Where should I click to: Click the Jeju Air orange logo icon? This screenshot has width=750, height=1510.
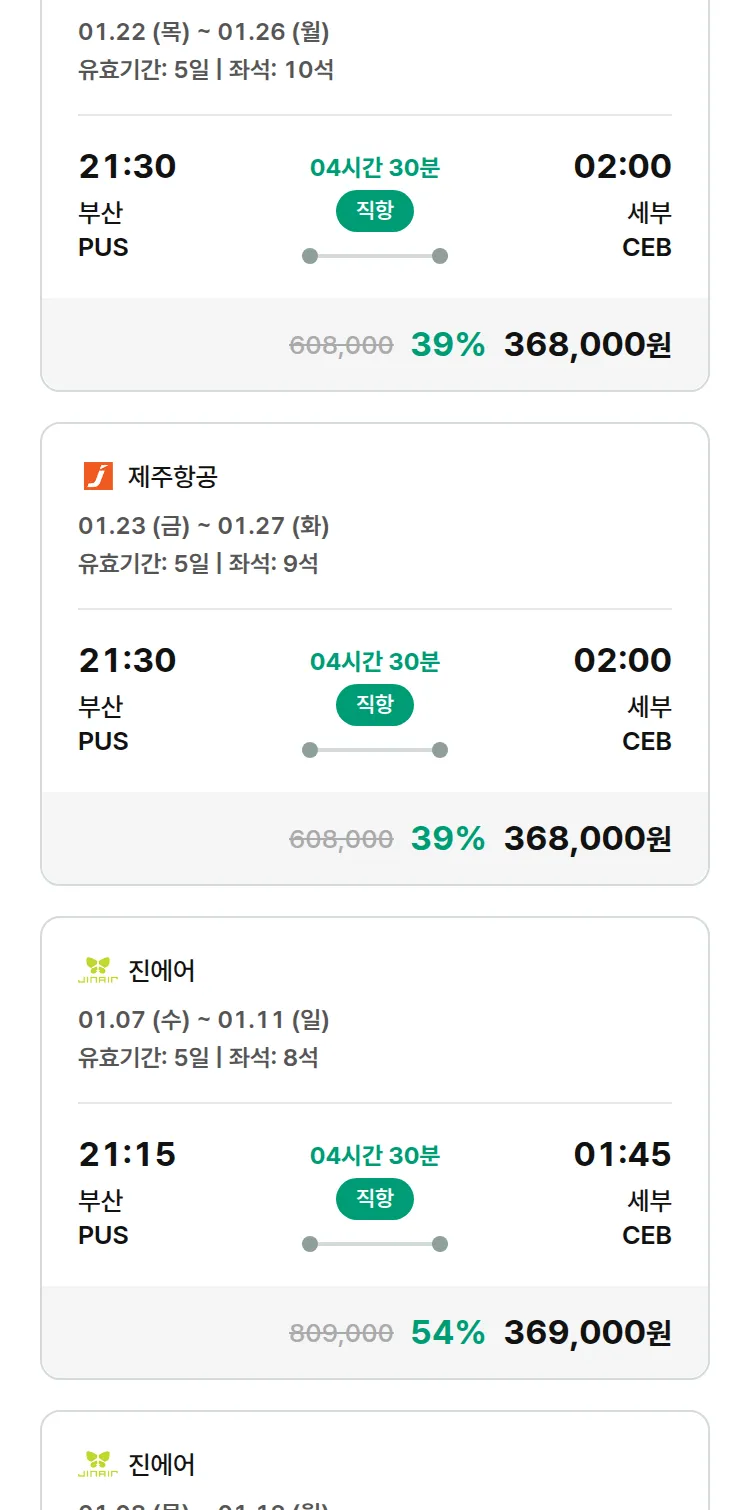click(98, 476)
